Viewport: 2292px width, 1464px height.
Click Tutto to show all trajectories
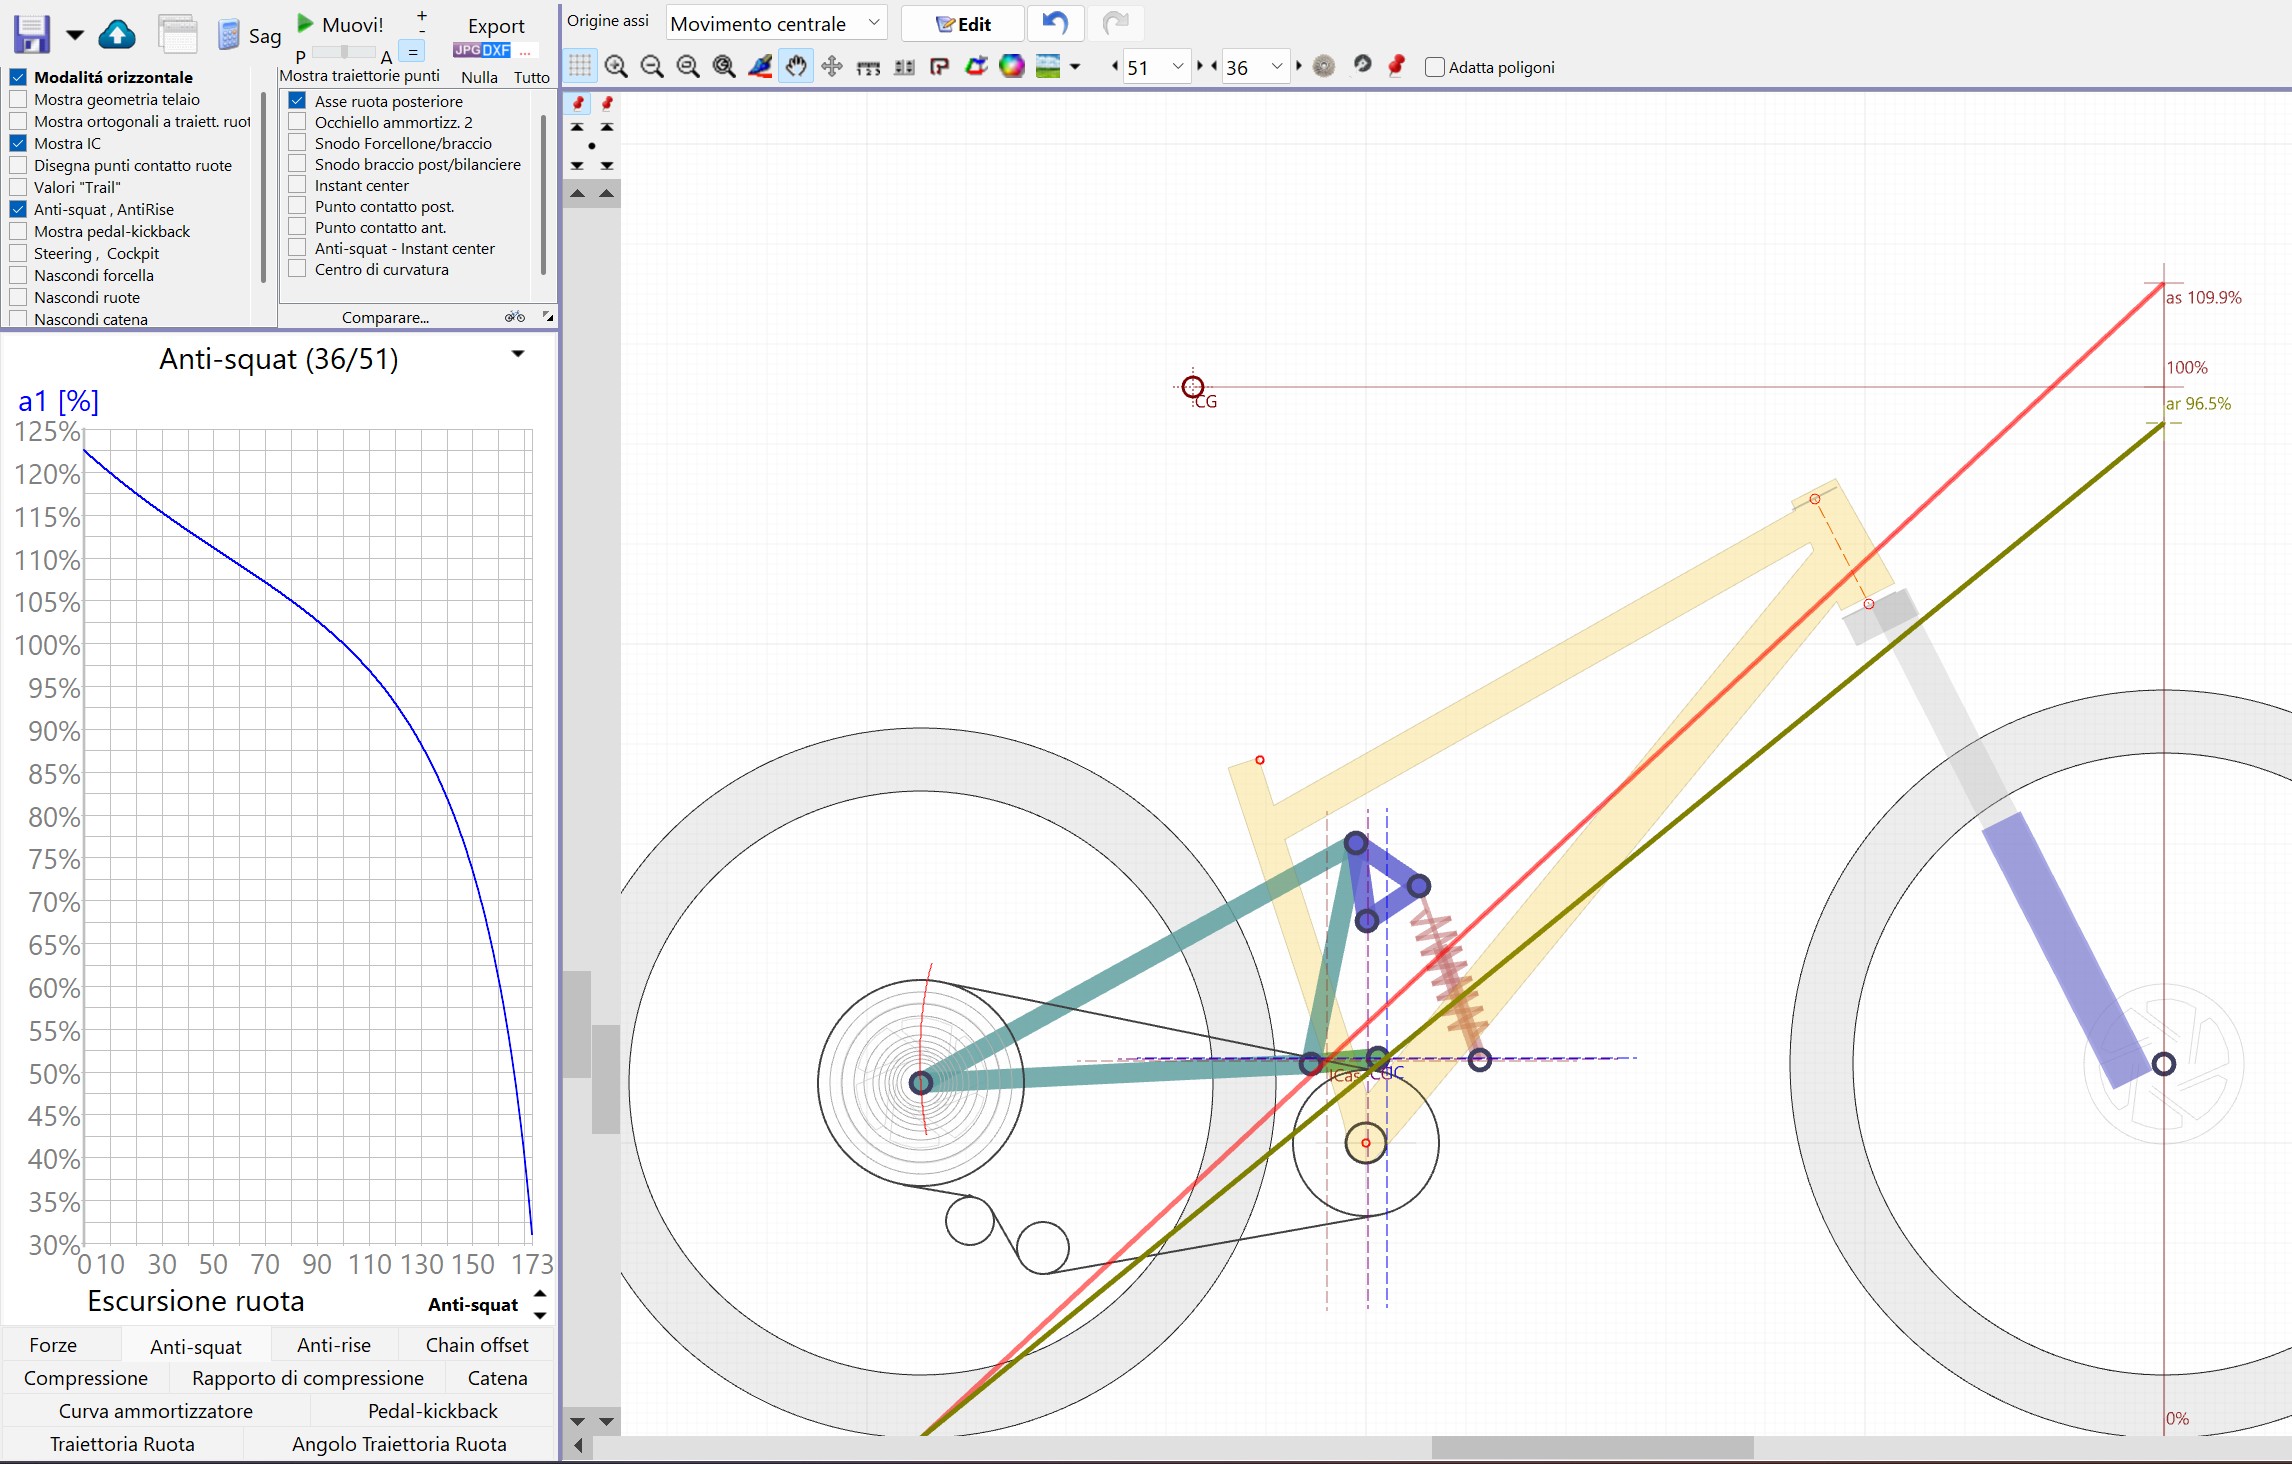531,77
